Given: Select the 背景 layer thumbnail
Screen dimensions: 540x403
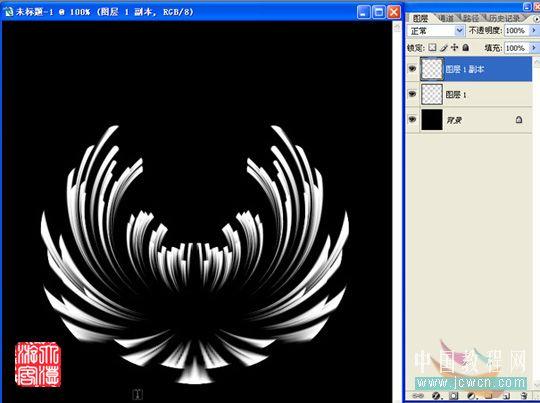Looking at the screenshot, I should point(432,120).
